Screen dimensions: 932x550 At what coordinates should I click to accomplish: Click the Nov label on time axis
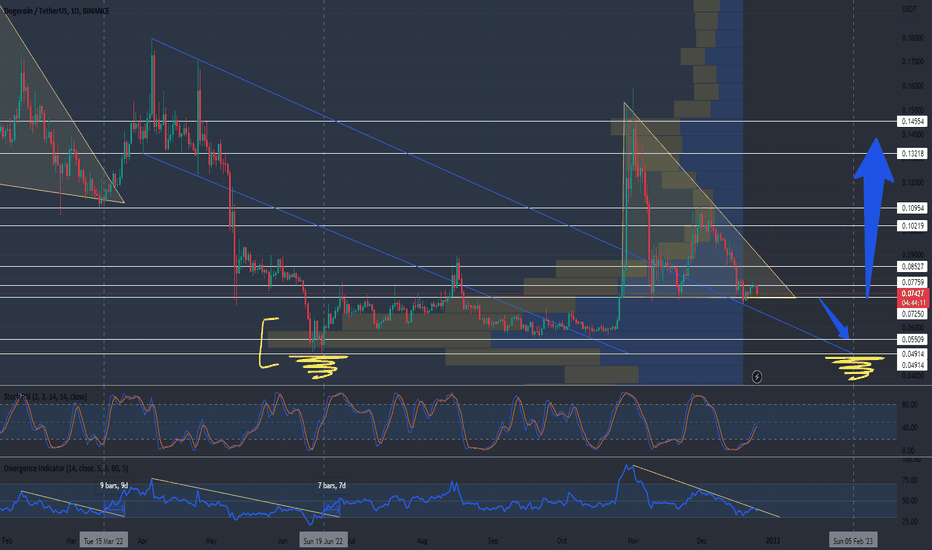pos(632,540)
